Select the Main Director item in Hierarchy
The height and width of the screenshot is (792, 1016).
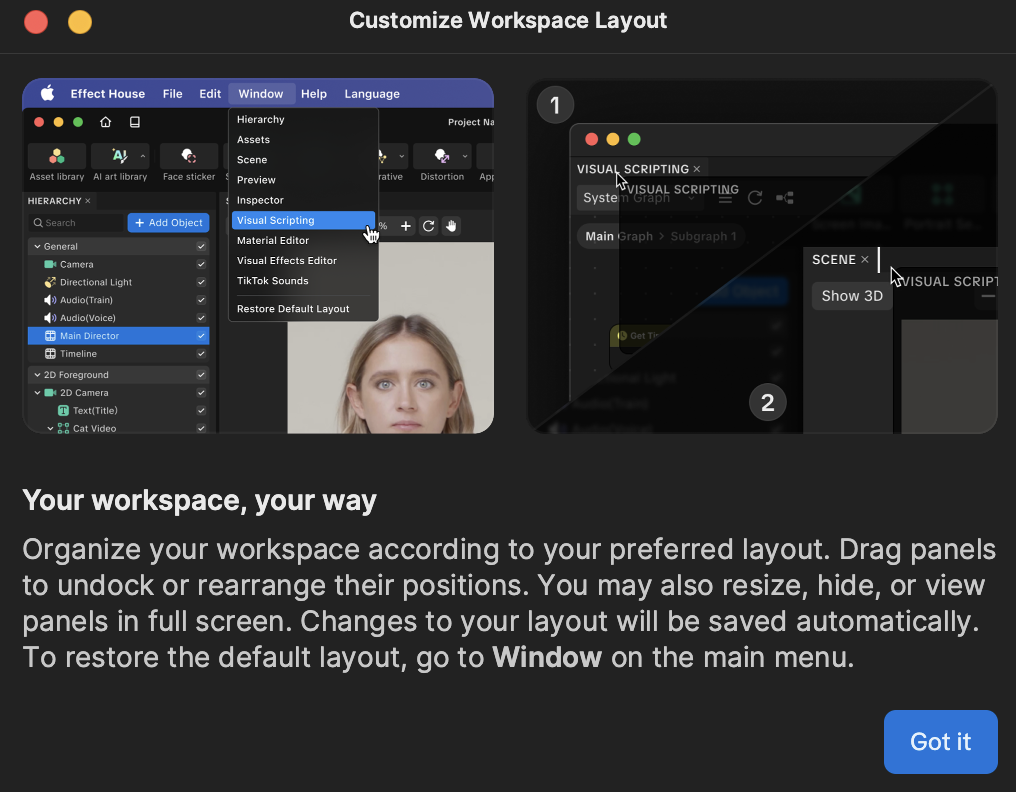tap(90, 336)
